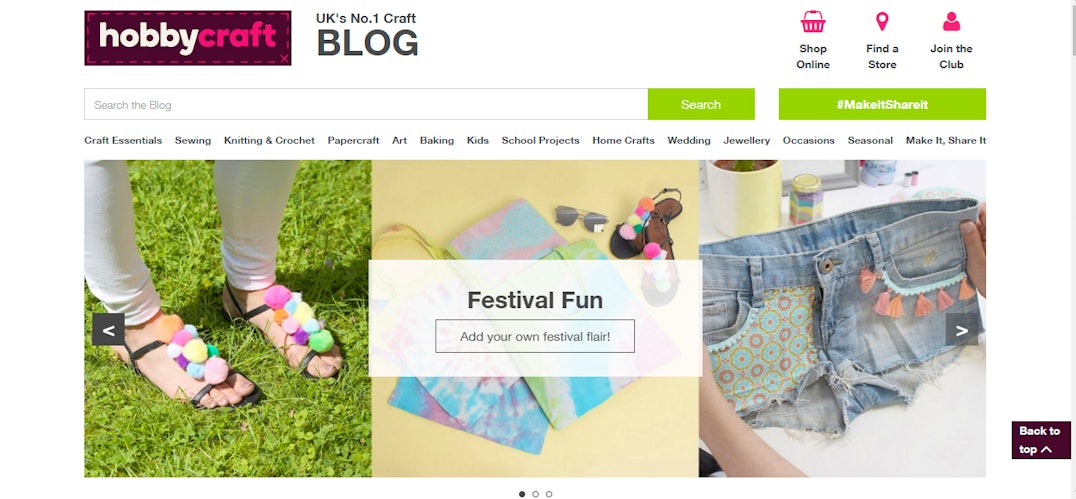This screenshot has width=1076, height=499.
Task: Click the #MakeitShareit button
Action: point(882,104)
